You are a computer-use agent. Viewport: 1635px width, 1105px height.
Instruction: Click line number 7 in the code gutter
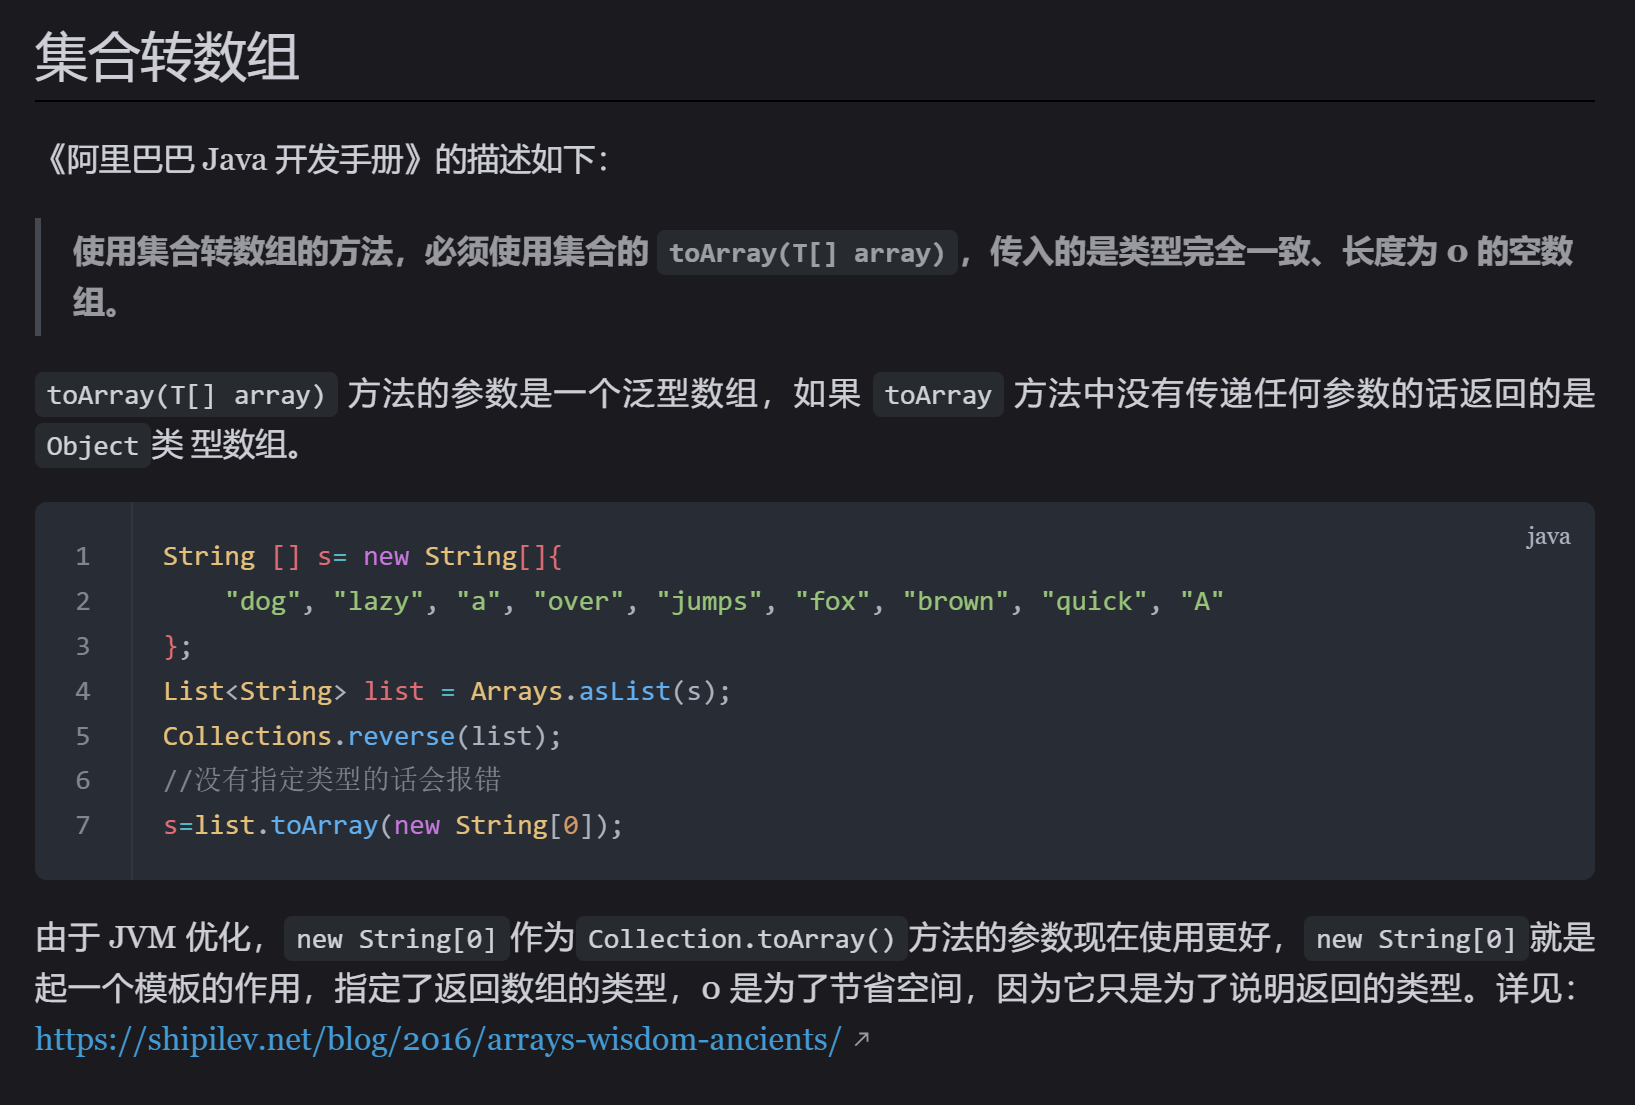click(83, 825)
